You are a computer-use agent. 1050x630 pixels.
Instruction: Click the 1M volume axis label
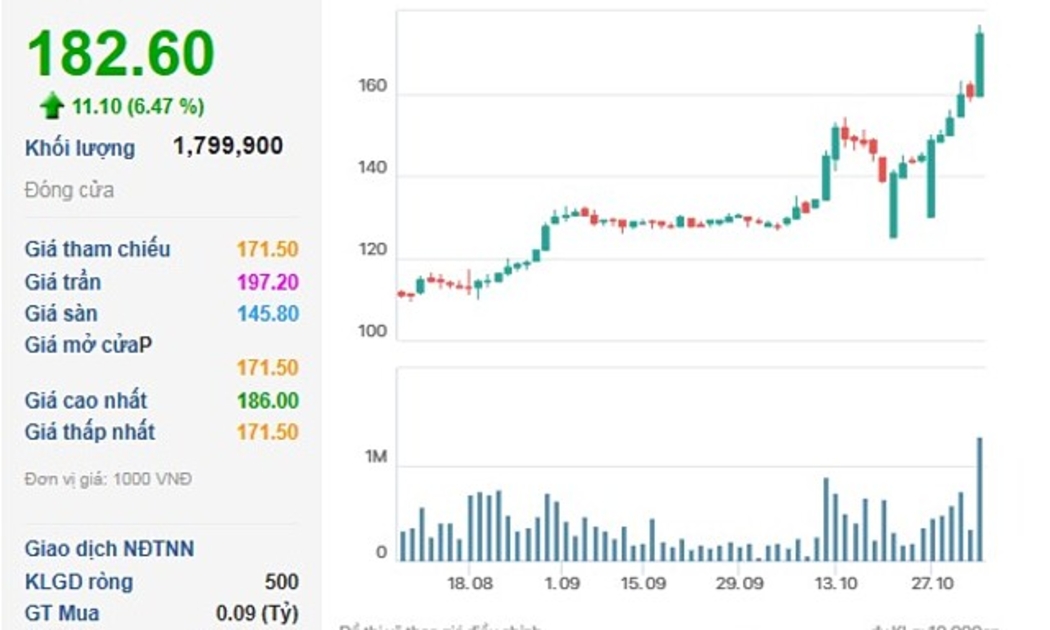[375, 457]
